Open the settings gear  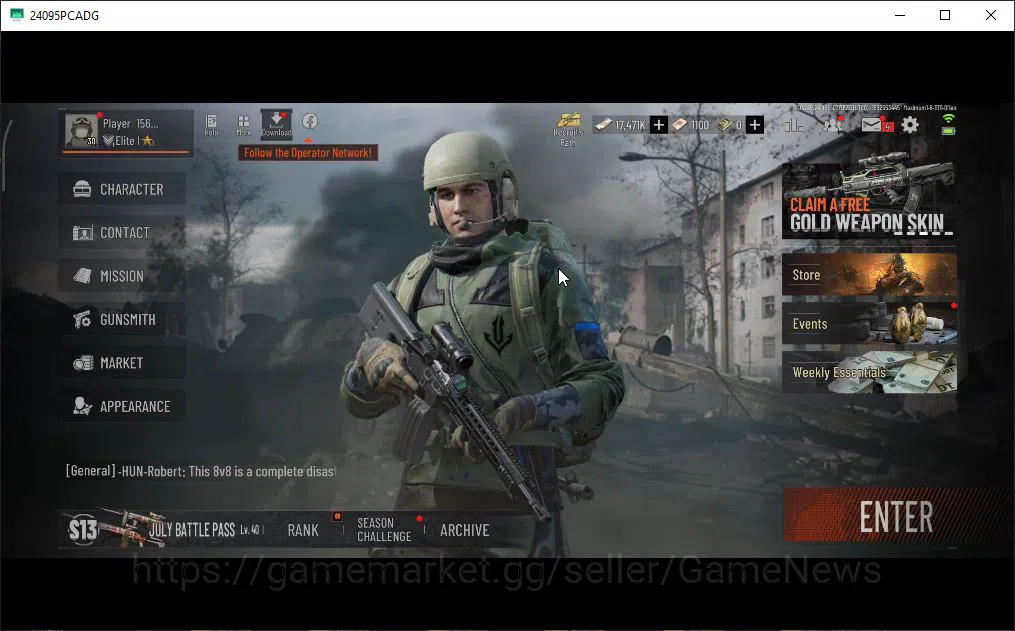pyautogui.click(x=910, y=124)
